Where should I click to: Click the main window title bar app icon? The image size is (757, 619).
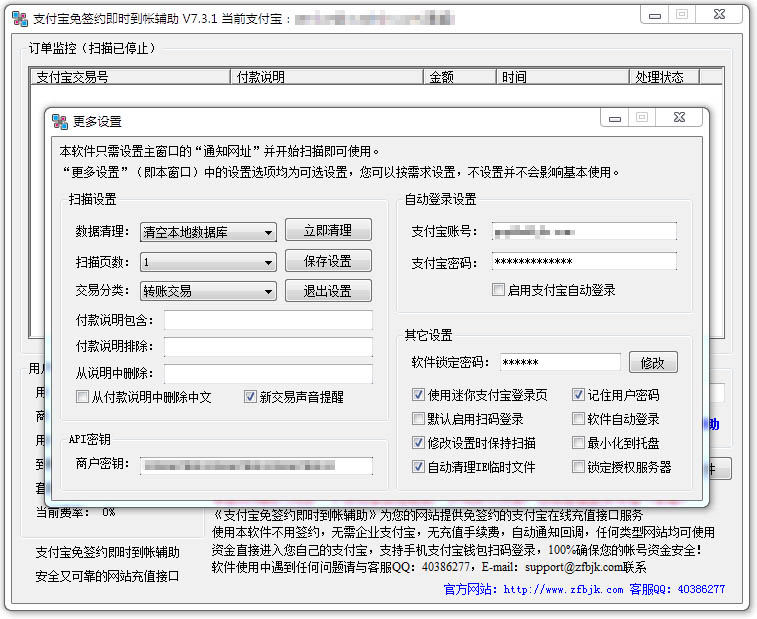pyautogui.click(x=20, y=19)
